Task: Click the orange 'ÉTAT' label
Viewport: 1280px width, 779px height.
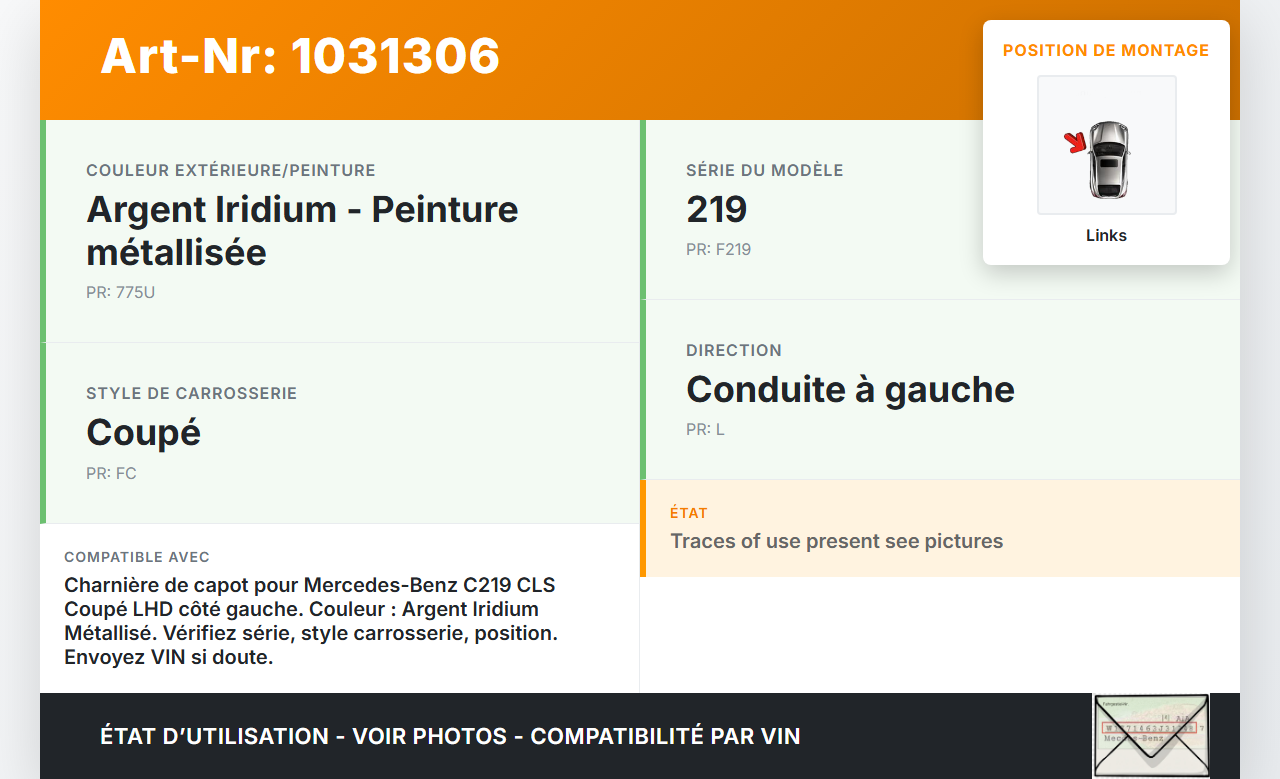Action: click(688, 513)
